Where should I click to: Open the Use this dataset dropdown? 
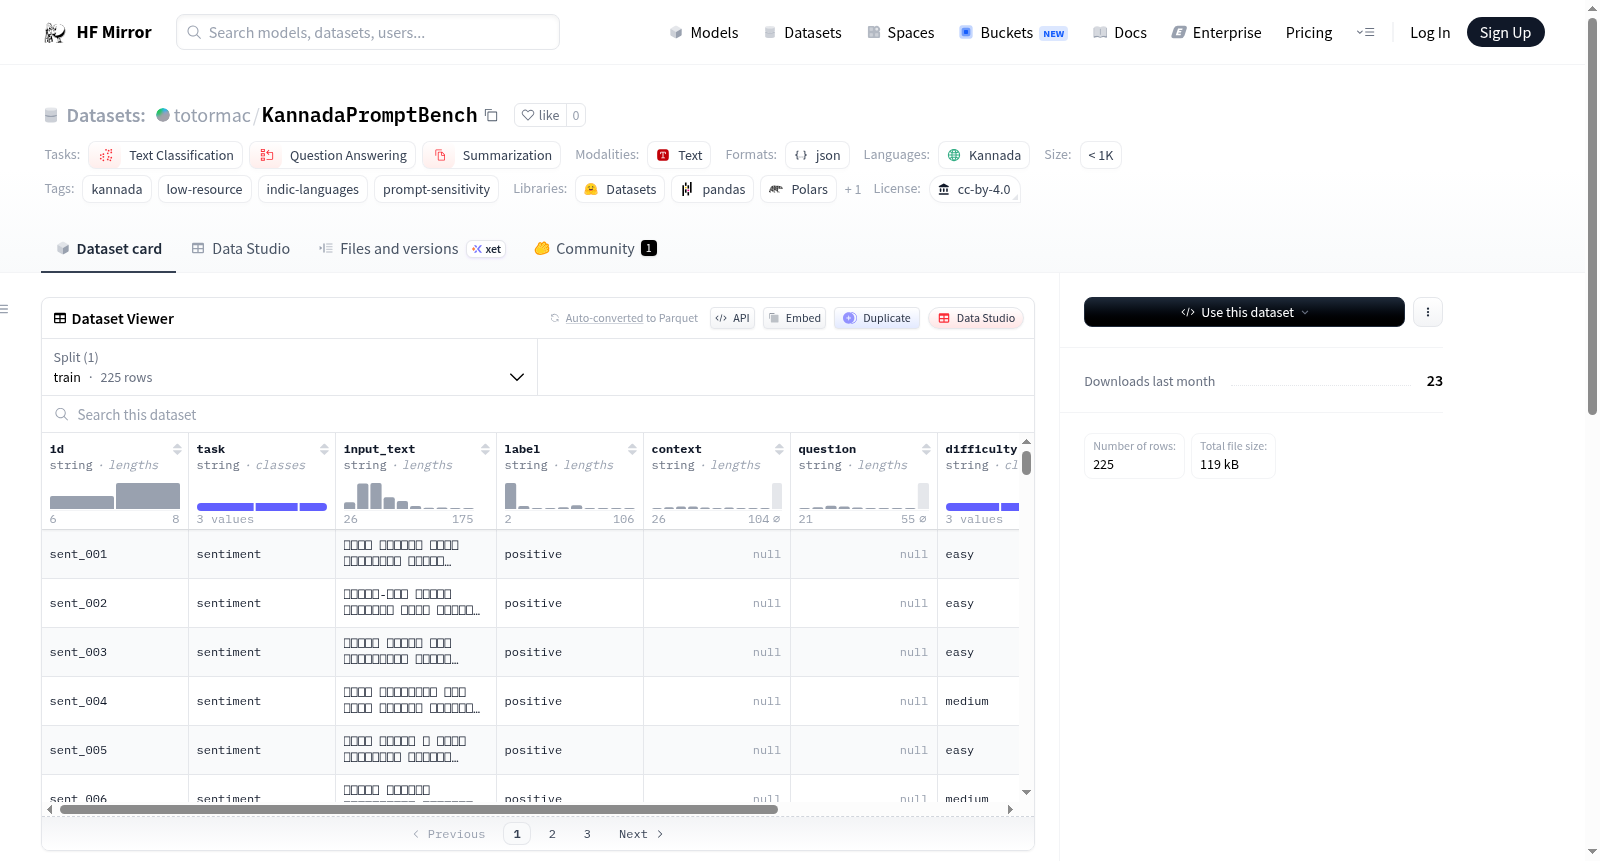coord(1244,312)
